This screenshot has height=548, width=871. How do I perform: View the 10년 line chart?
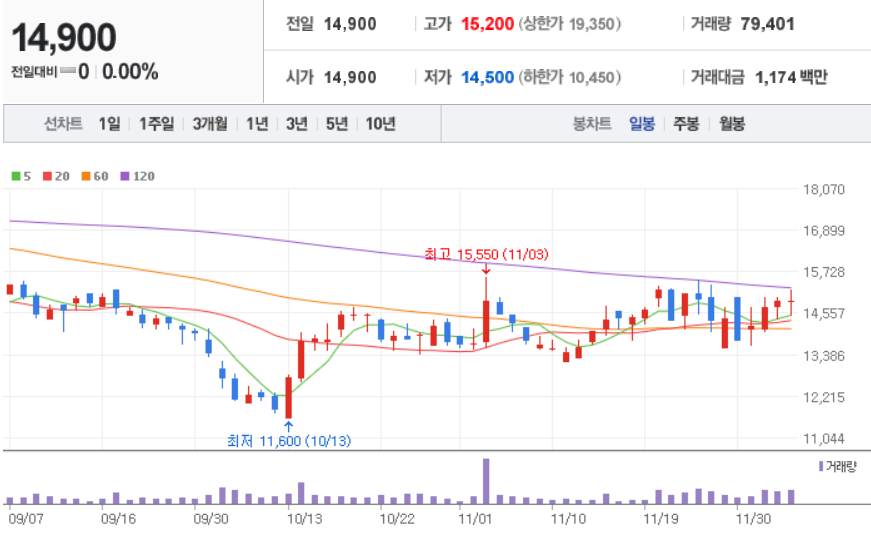click(x=381, y=123)
